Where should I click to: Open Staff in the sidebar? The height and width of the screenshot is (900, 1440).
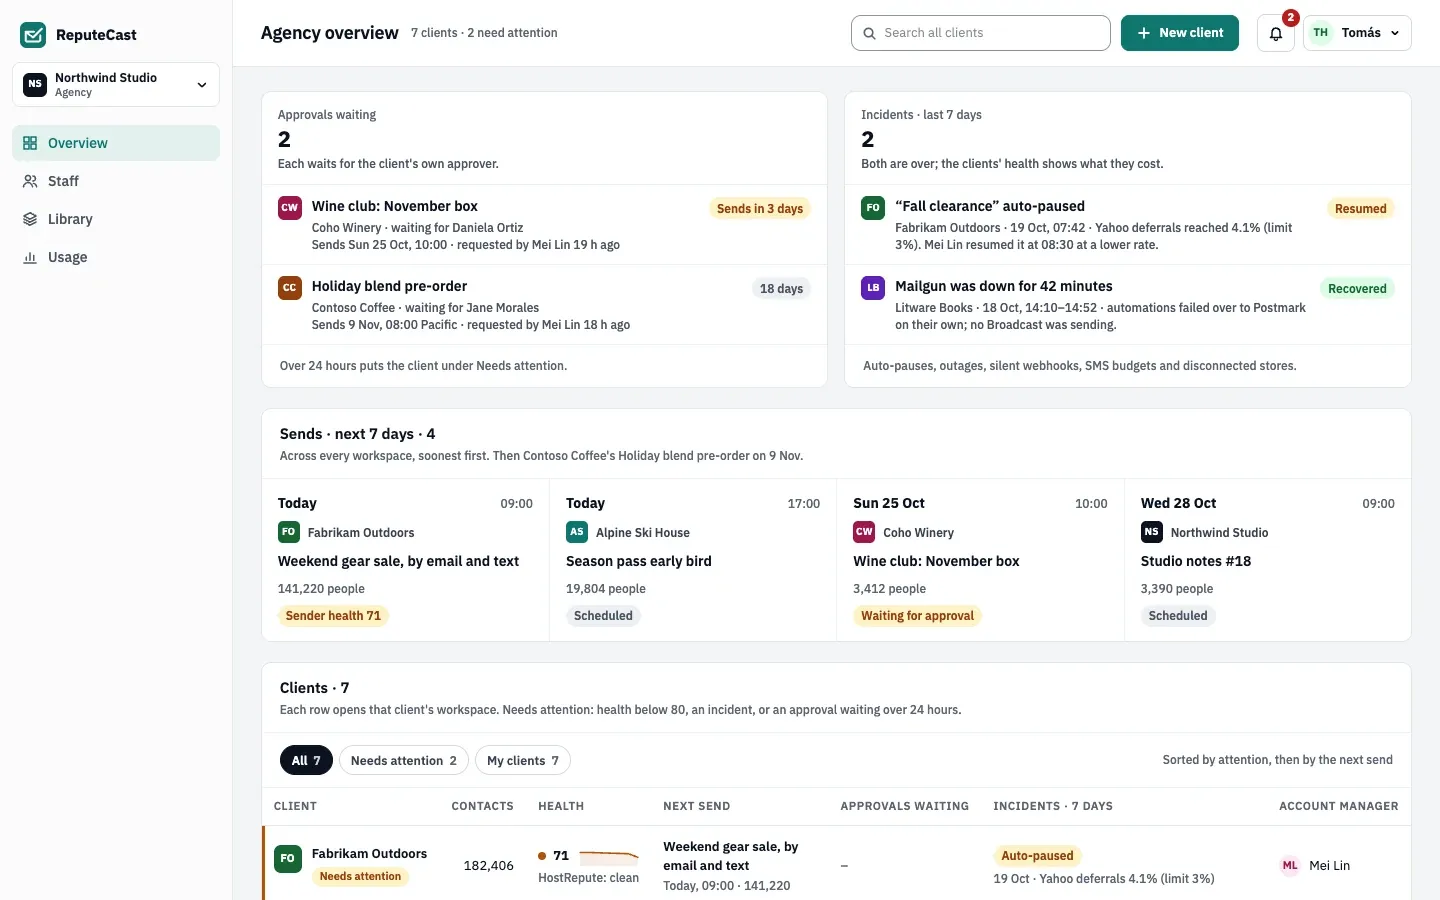point(116,181)
